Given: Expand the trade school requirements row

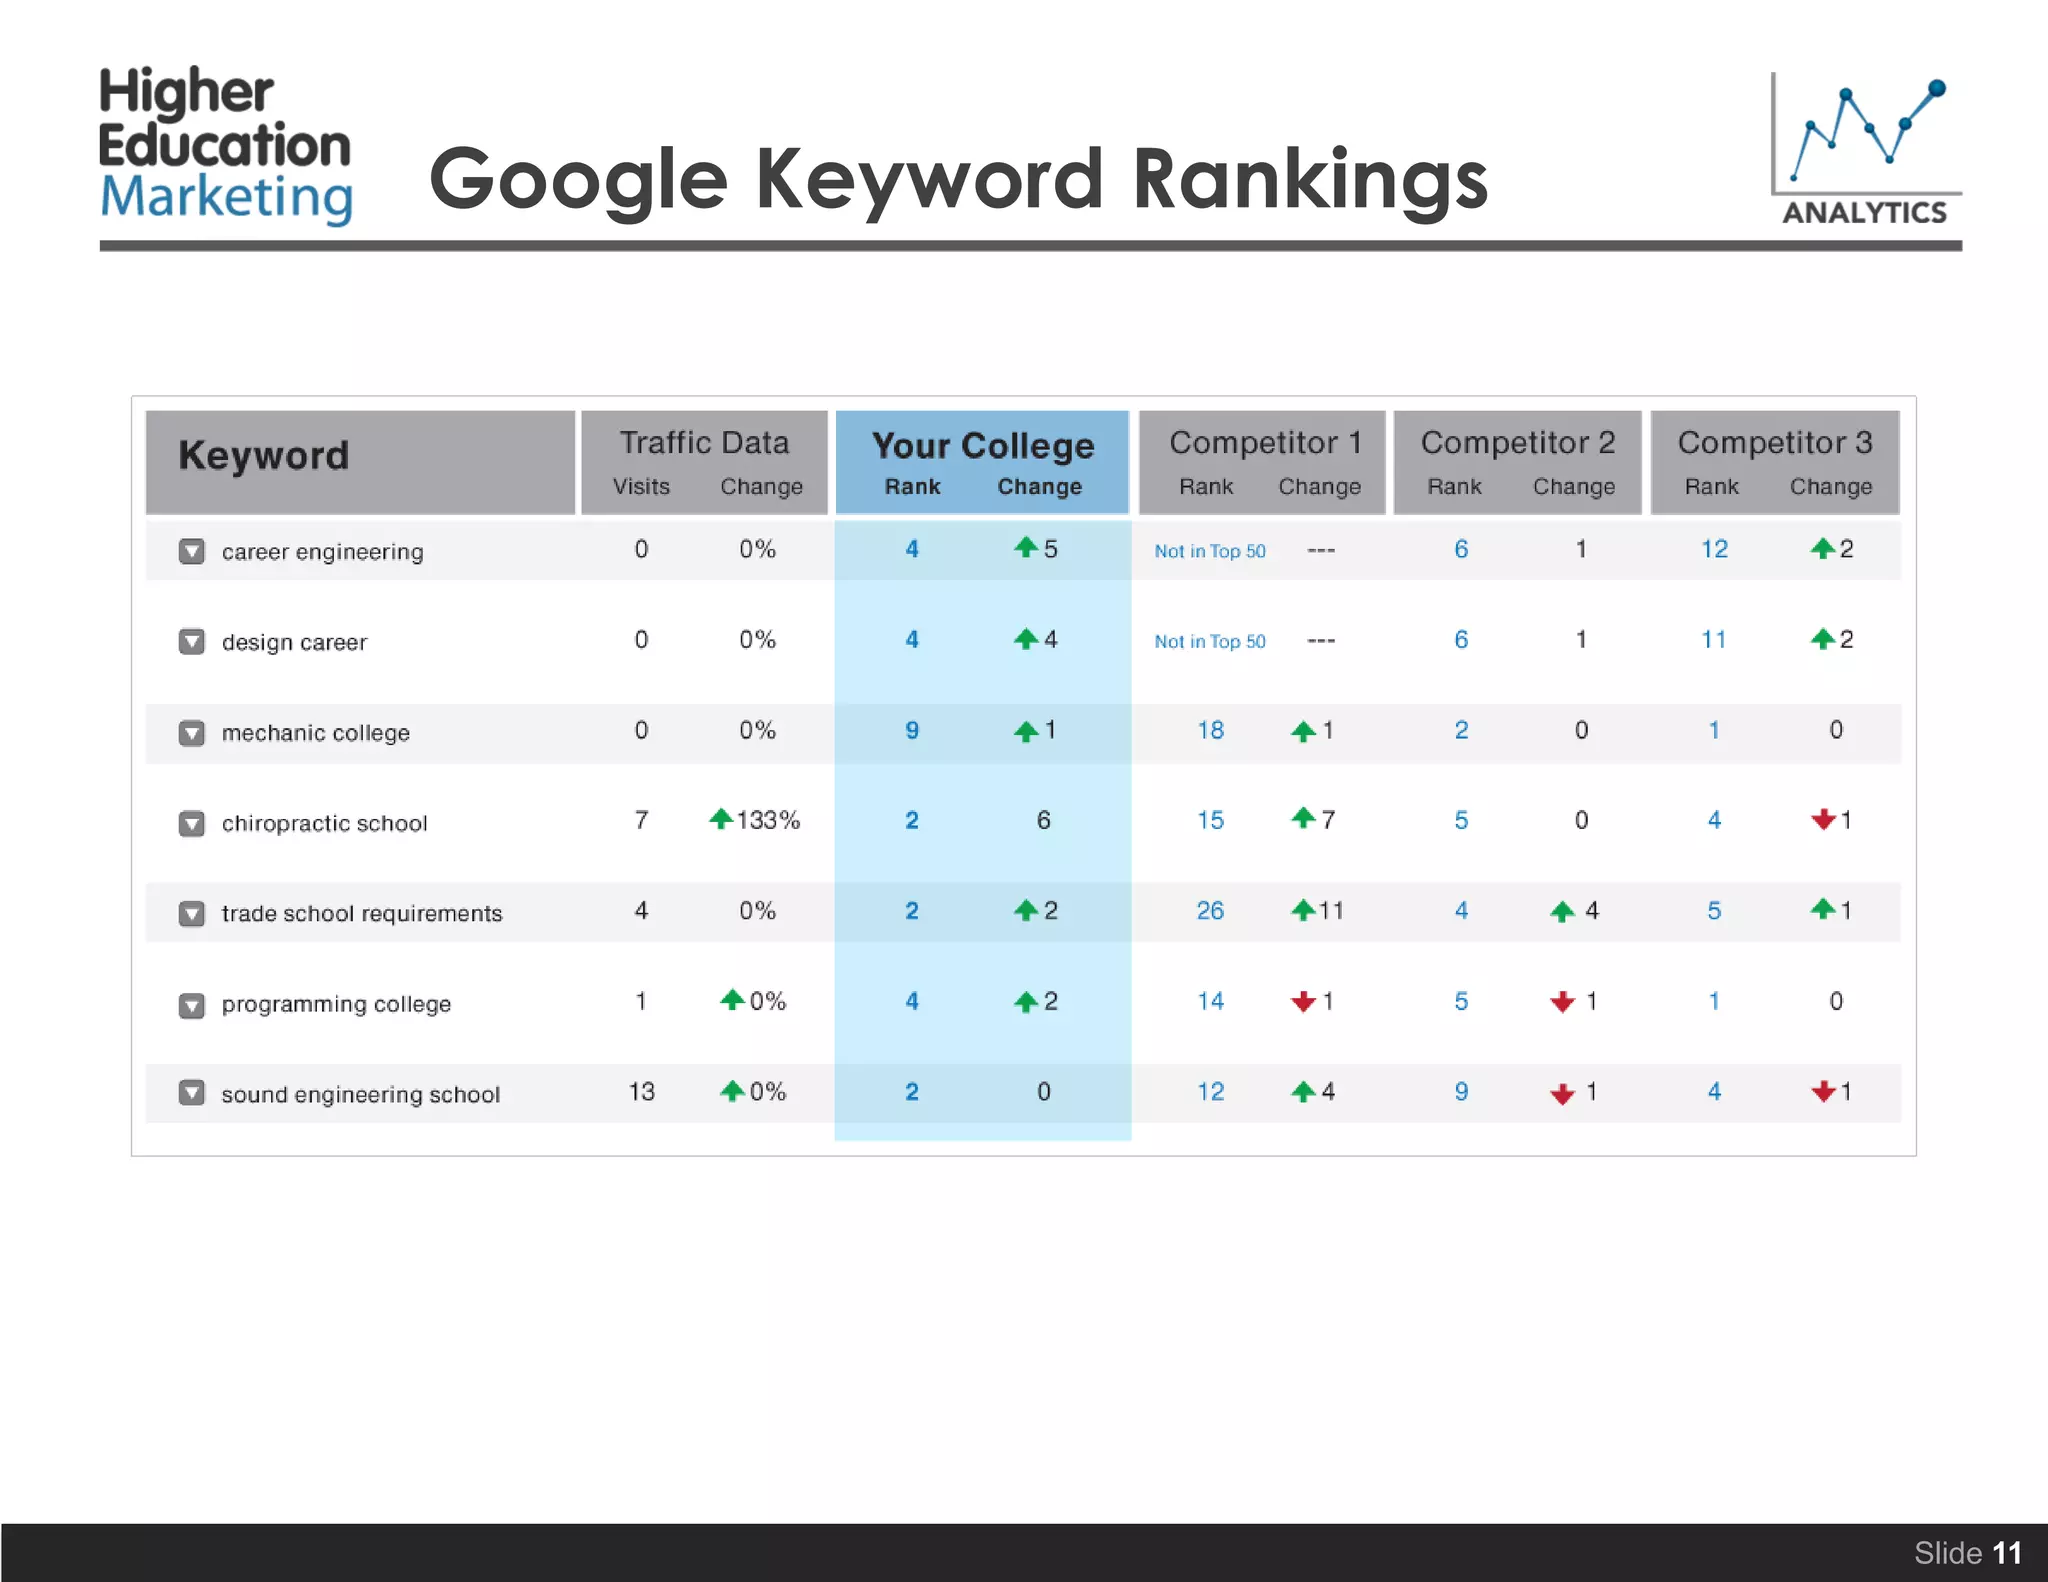Looking at the screenshot, I should [192, 913].
